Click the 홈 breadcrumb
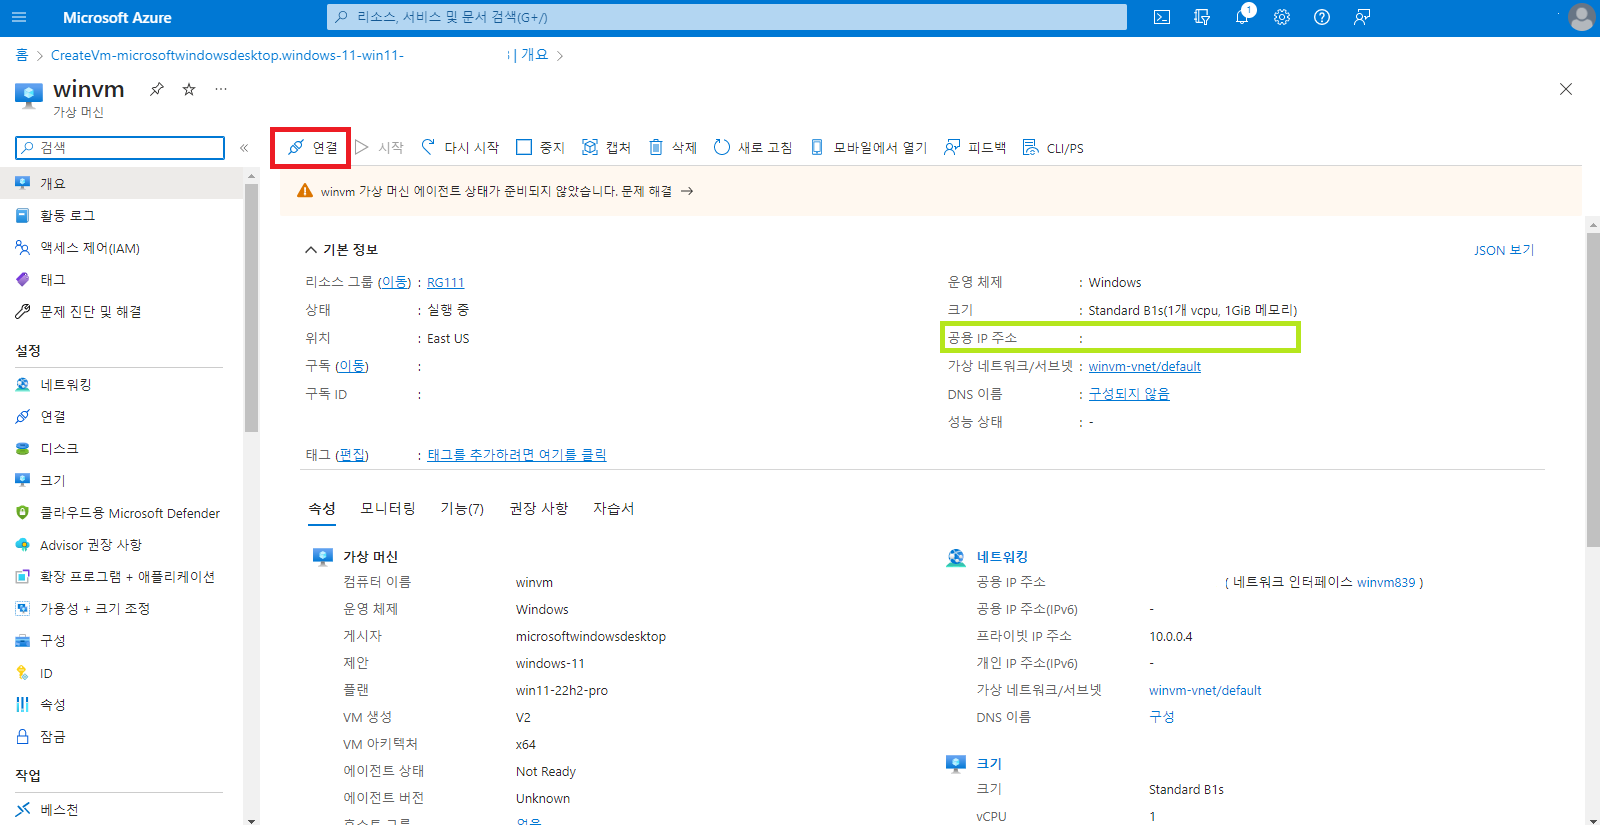Screen dimensions: 1600x825 22,55
